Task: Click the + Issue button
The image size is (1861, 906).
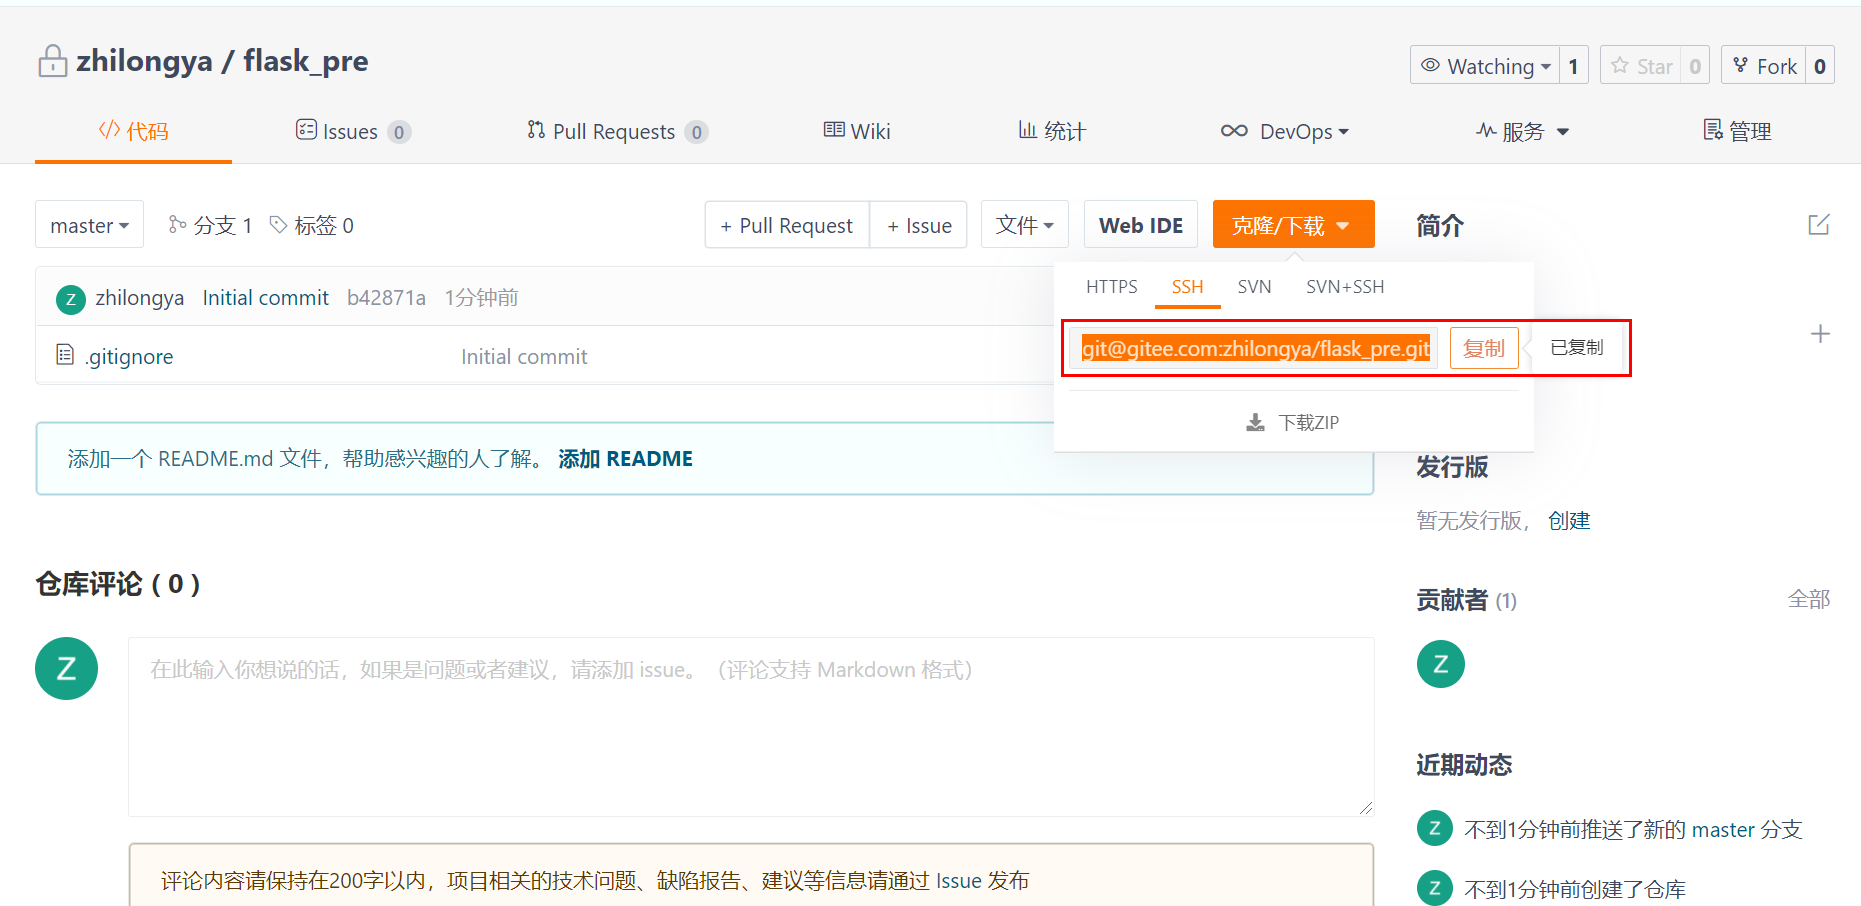Action: pyautogui.click(x=918, y=225)
